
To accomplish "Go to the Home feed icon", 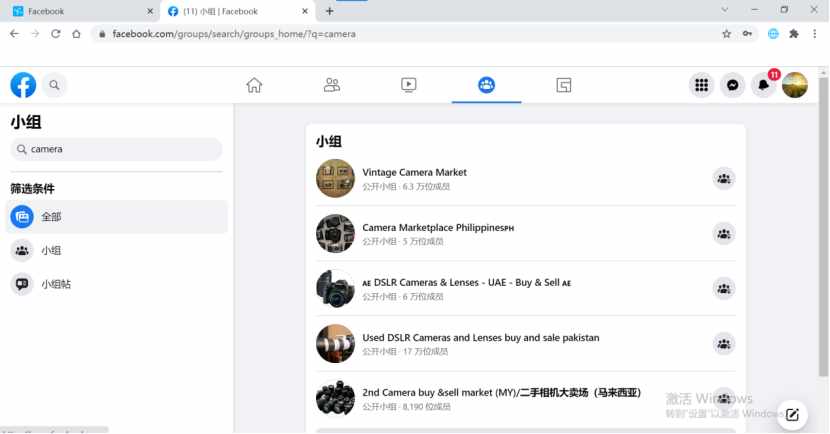I will [254, 85].
